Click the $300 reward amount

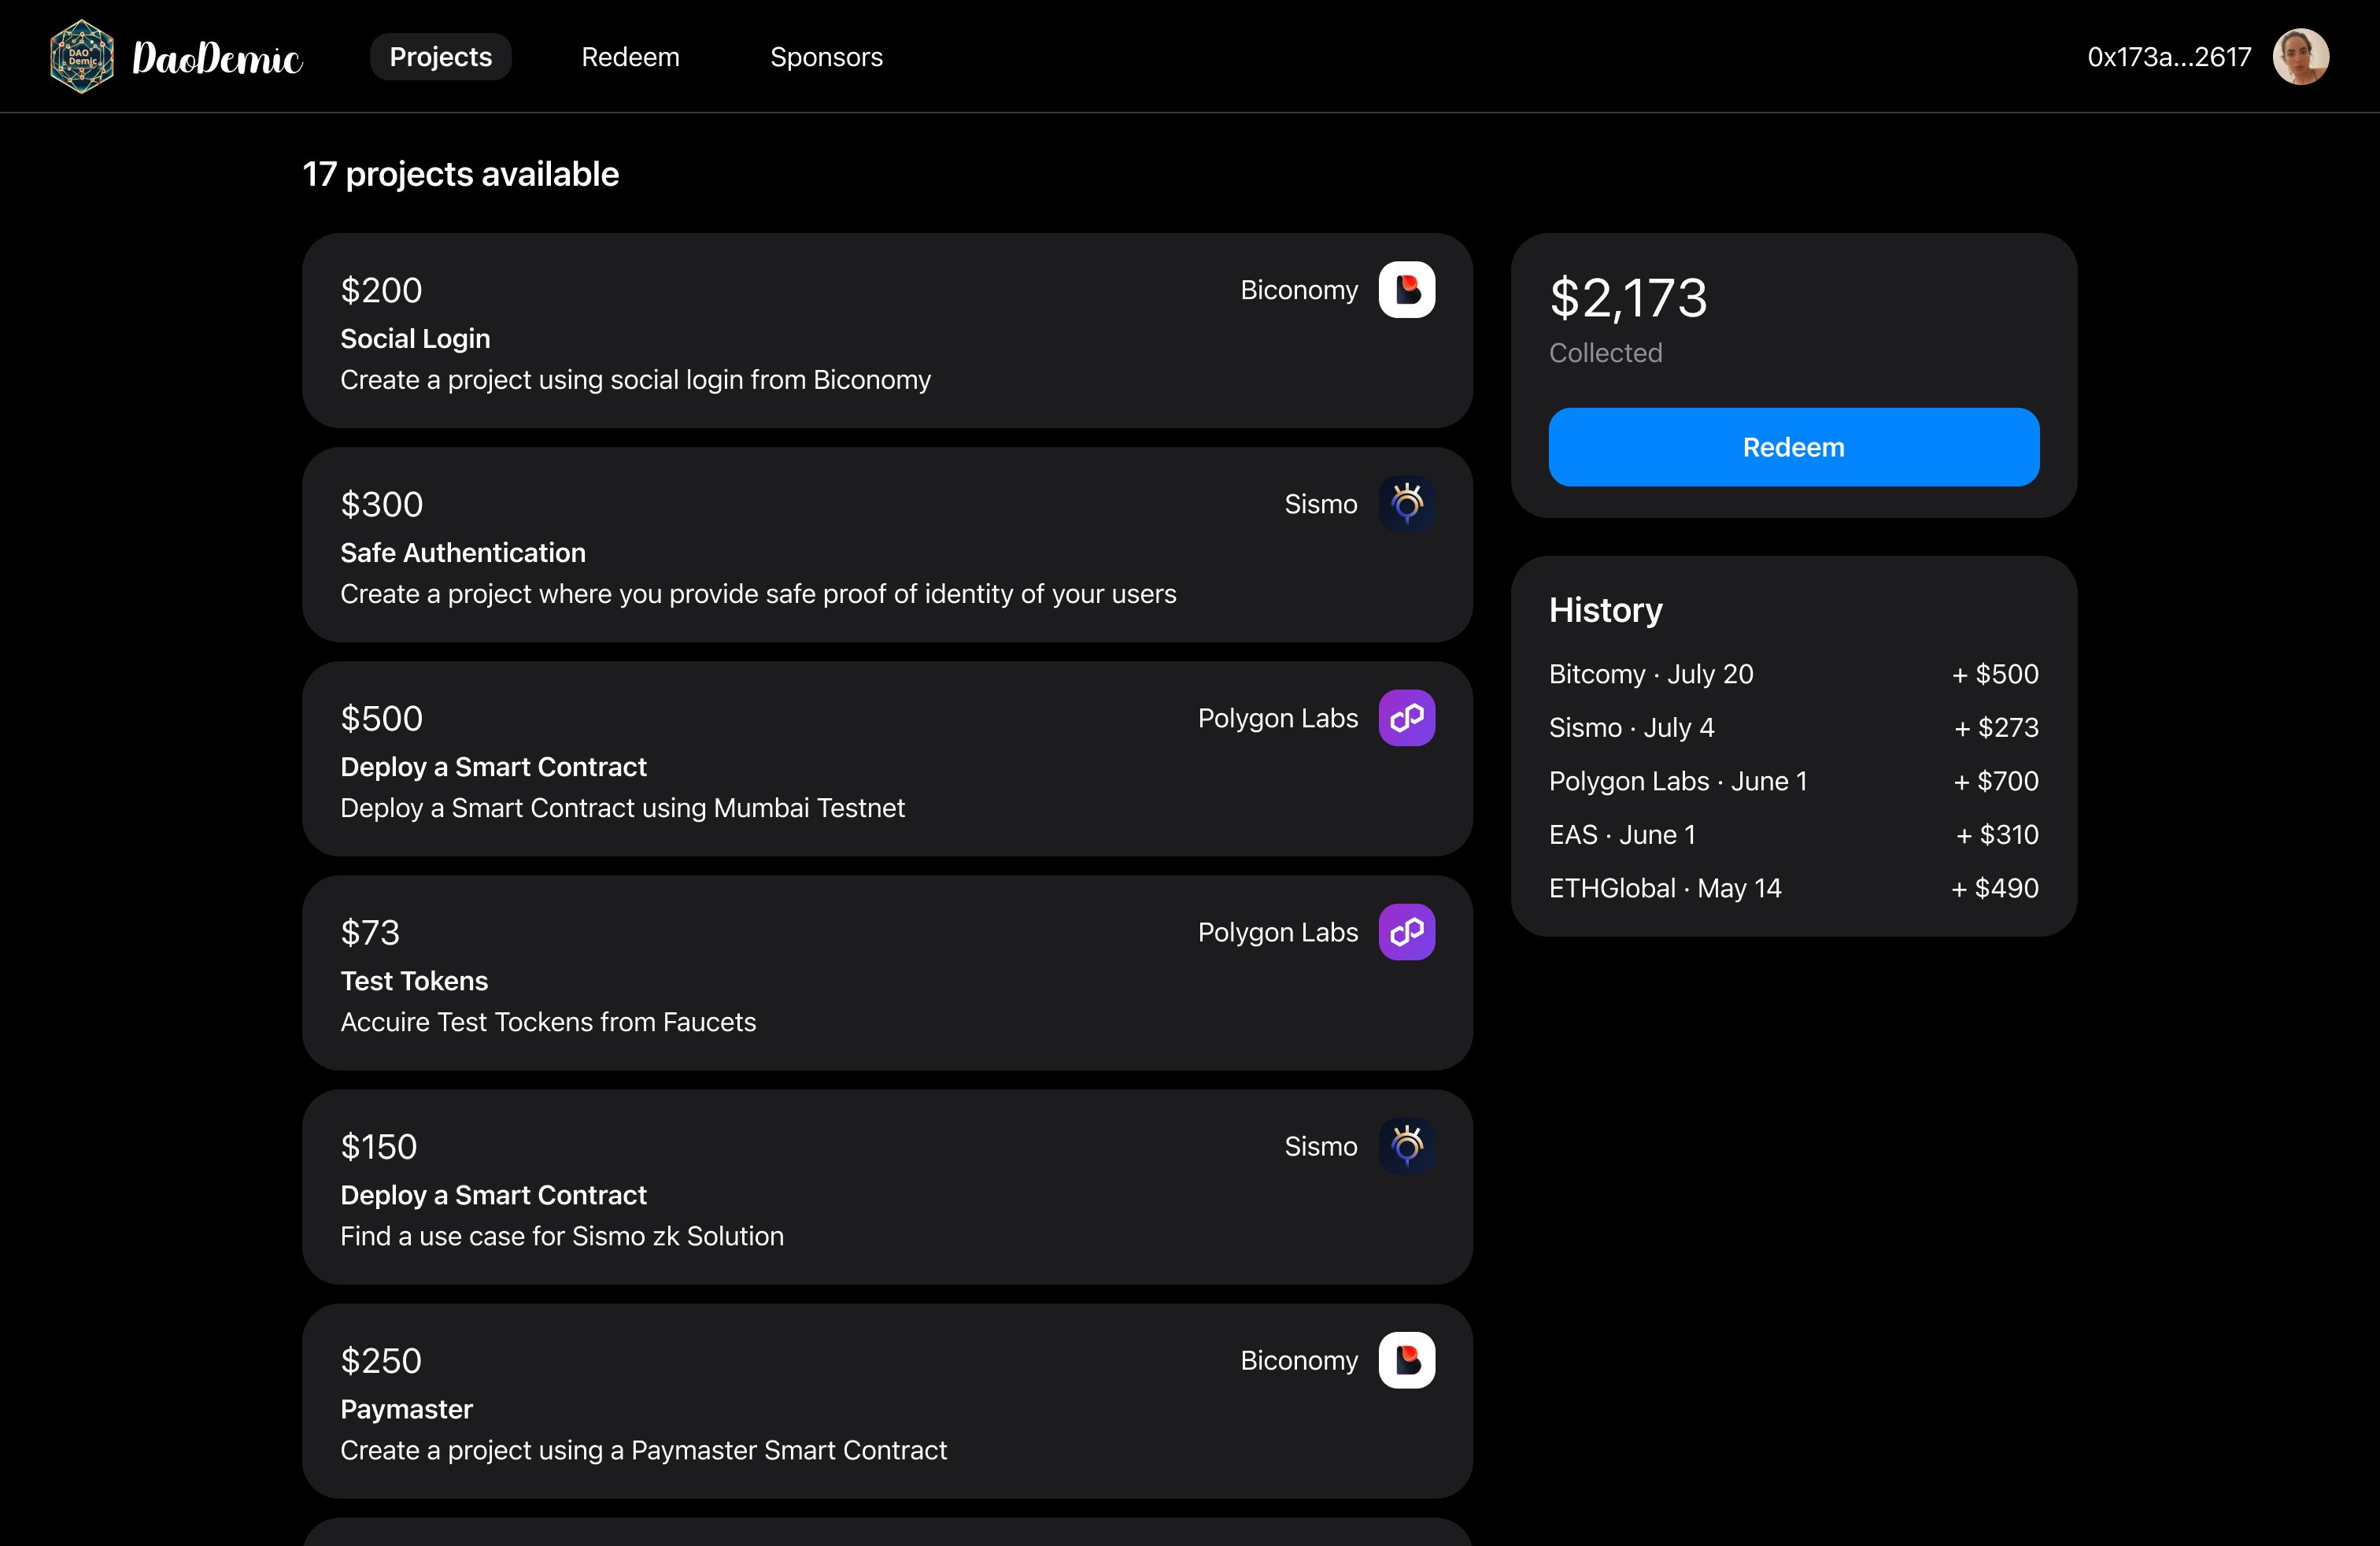click(x=381, y=504)
